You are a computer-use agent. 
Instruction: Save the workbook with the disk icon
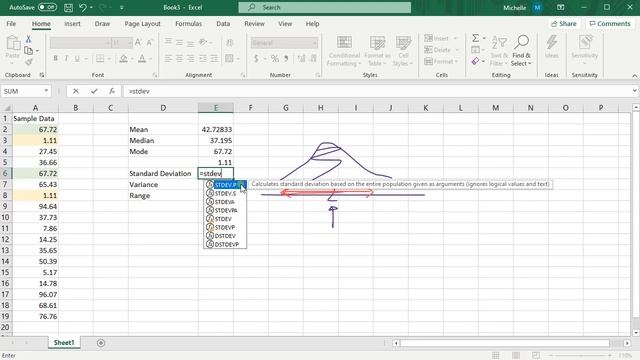pos(69,7)
